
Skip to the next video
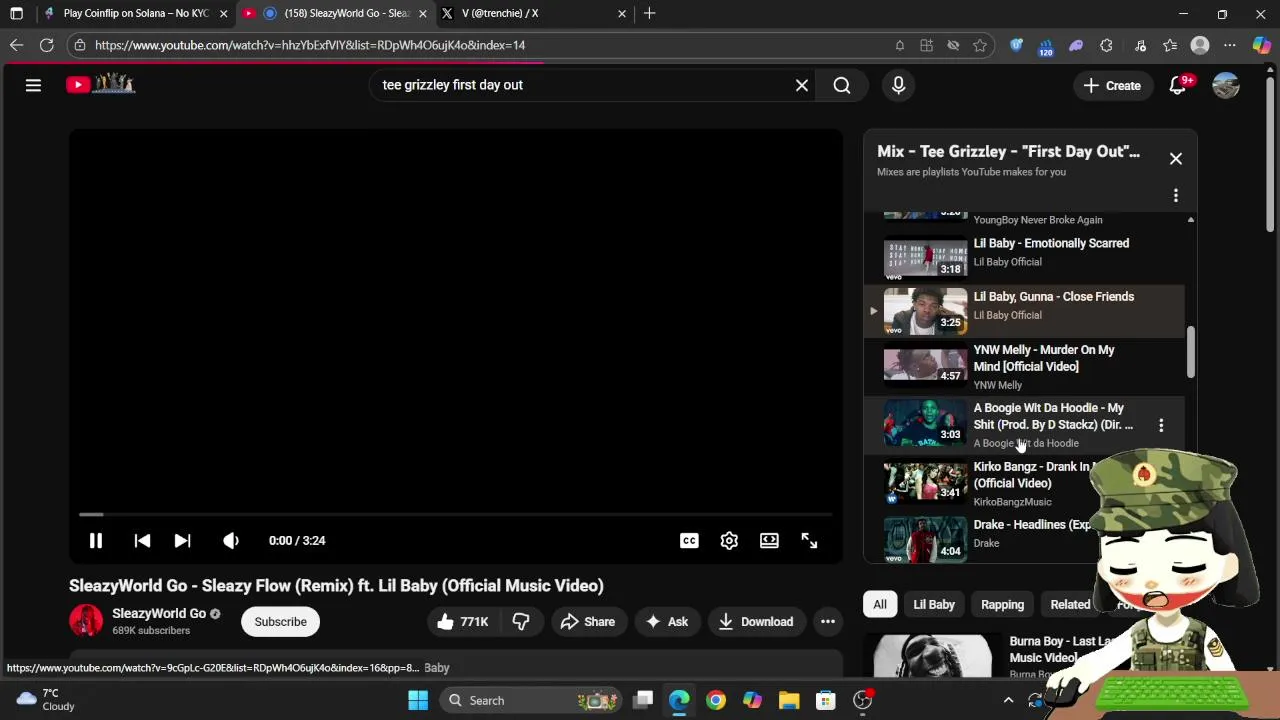point(182,540)
